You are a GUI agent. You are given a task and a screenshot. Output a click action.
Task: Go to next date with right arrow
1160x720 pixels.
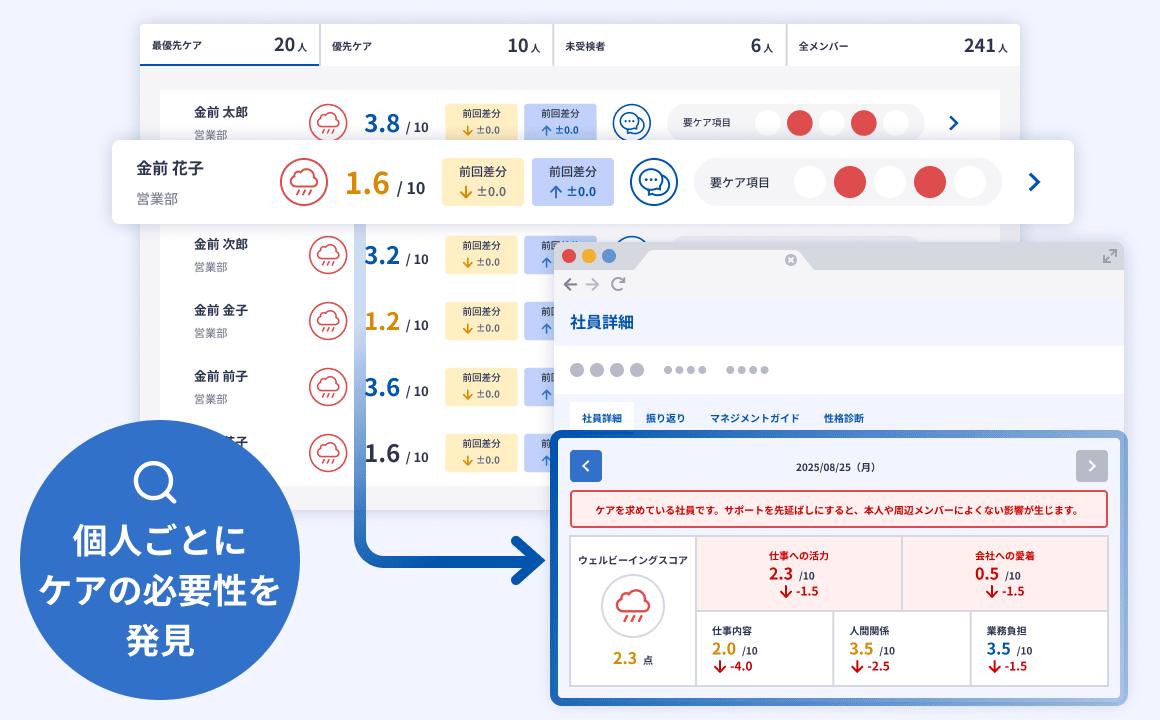point(1091,466)
